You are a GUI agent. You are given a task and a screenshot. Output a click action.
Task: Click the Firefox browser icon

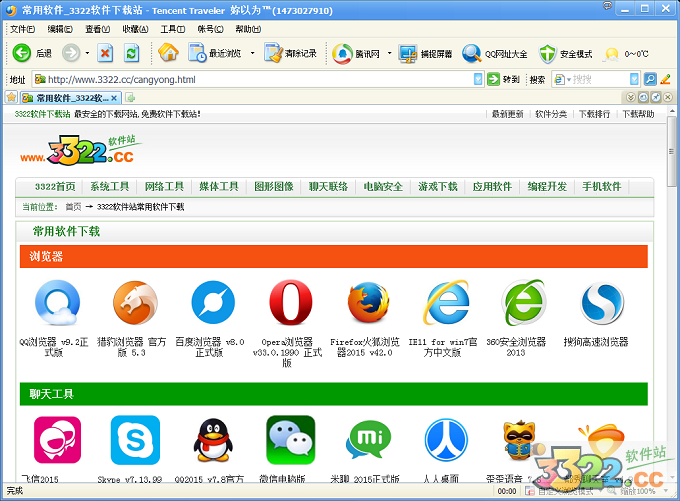click(368, 302)
